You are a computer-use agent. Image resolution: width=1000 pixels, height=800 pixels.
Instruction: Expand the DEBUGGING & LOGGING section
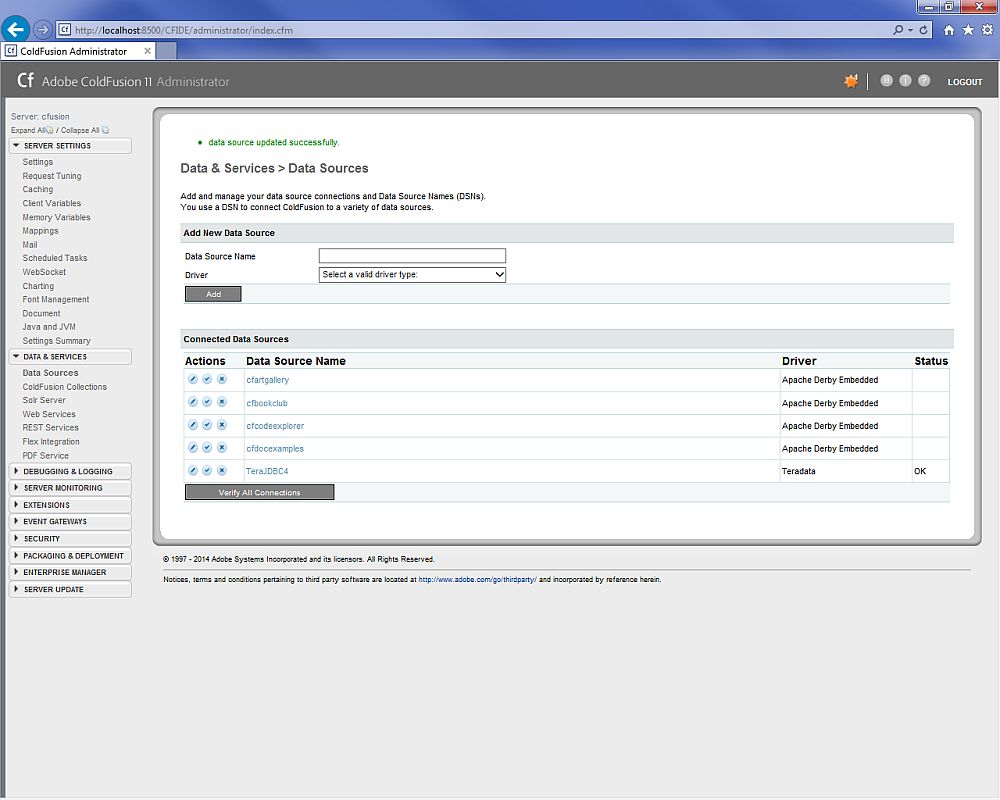pos(70,471)
